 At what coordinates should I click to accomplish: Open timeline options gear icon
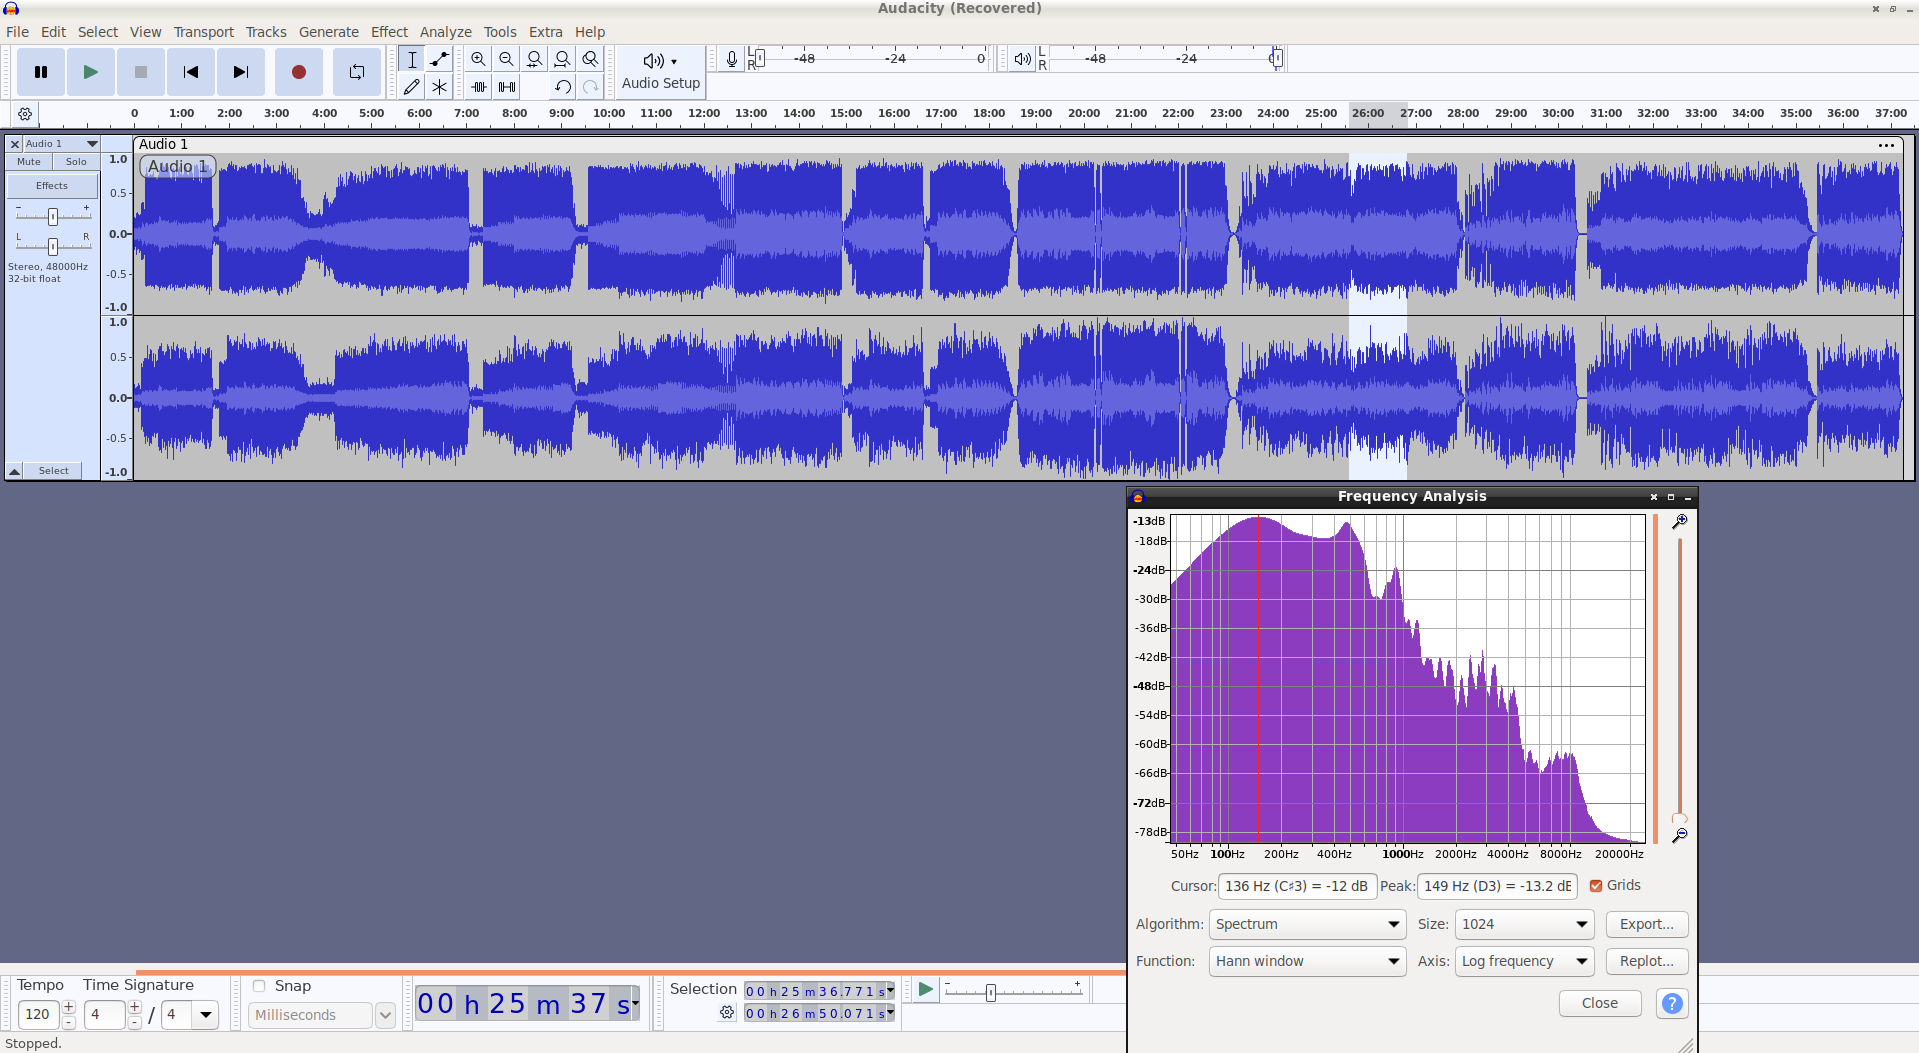tap(25, 114)
